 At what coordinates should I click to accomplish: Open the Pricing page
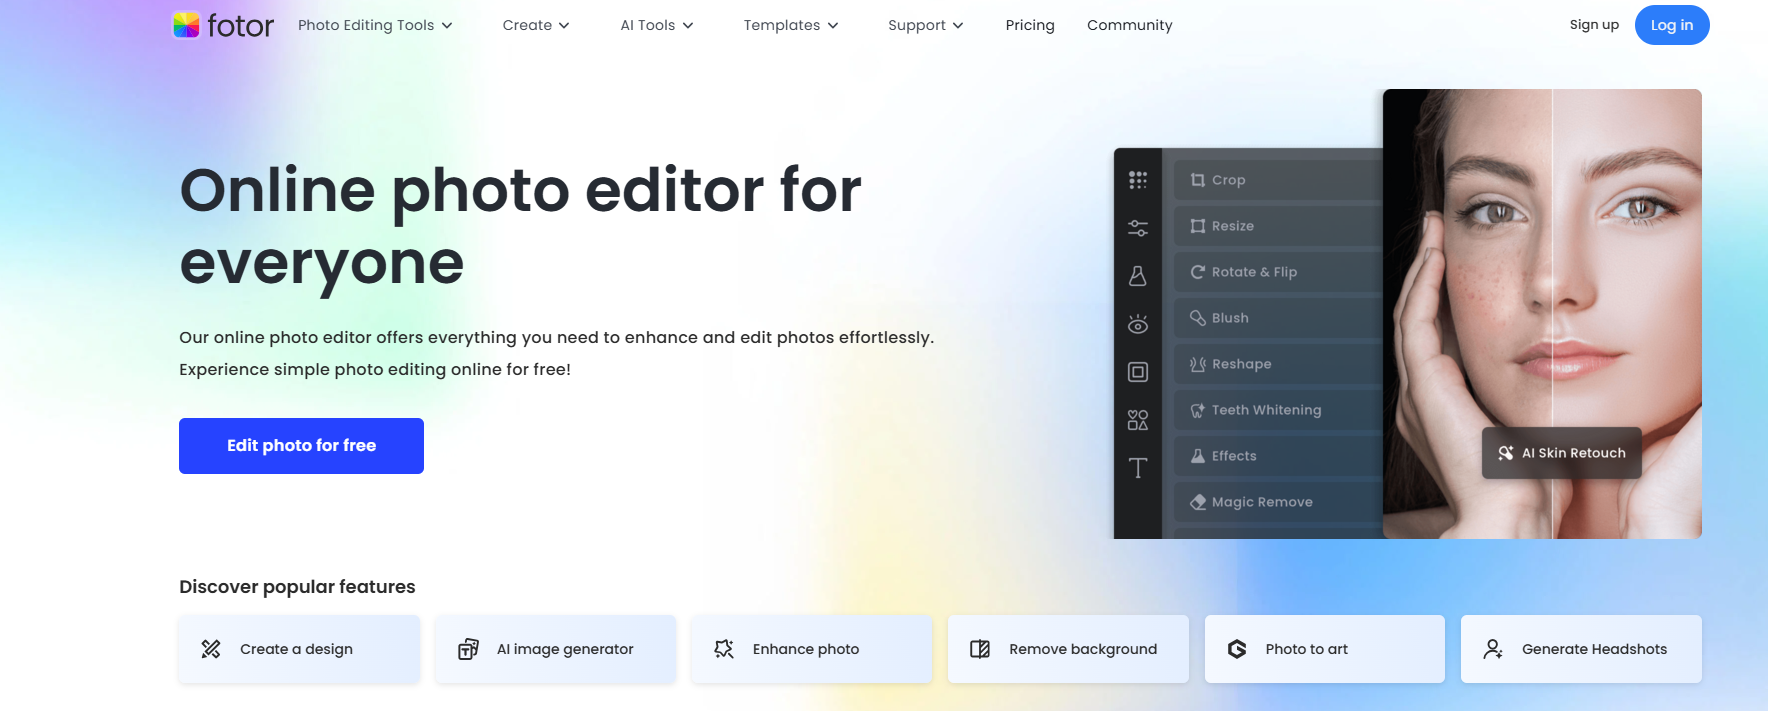(x=1030, y=25)
